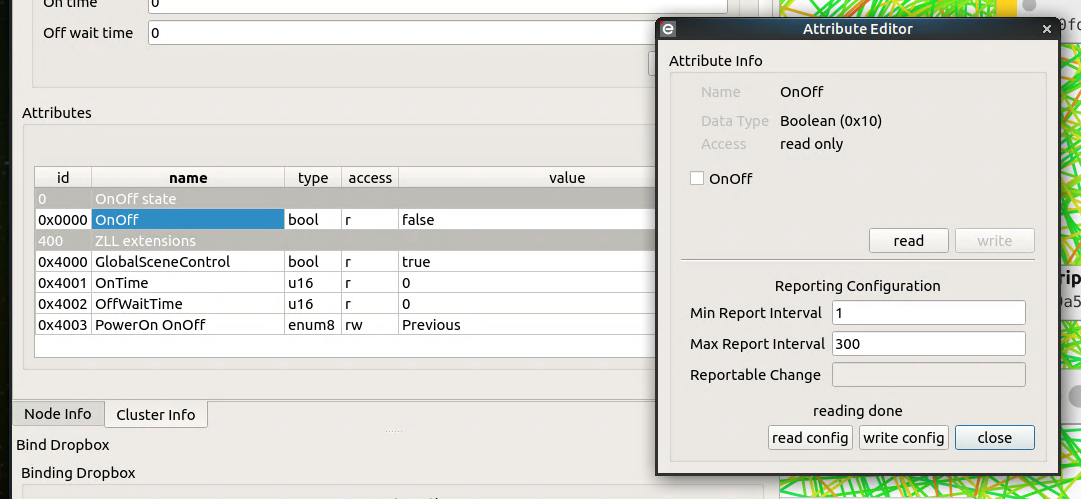This screenshot has height=499, width=1081.
Task: Sort attributes by name column header
Action: point(188,178)
